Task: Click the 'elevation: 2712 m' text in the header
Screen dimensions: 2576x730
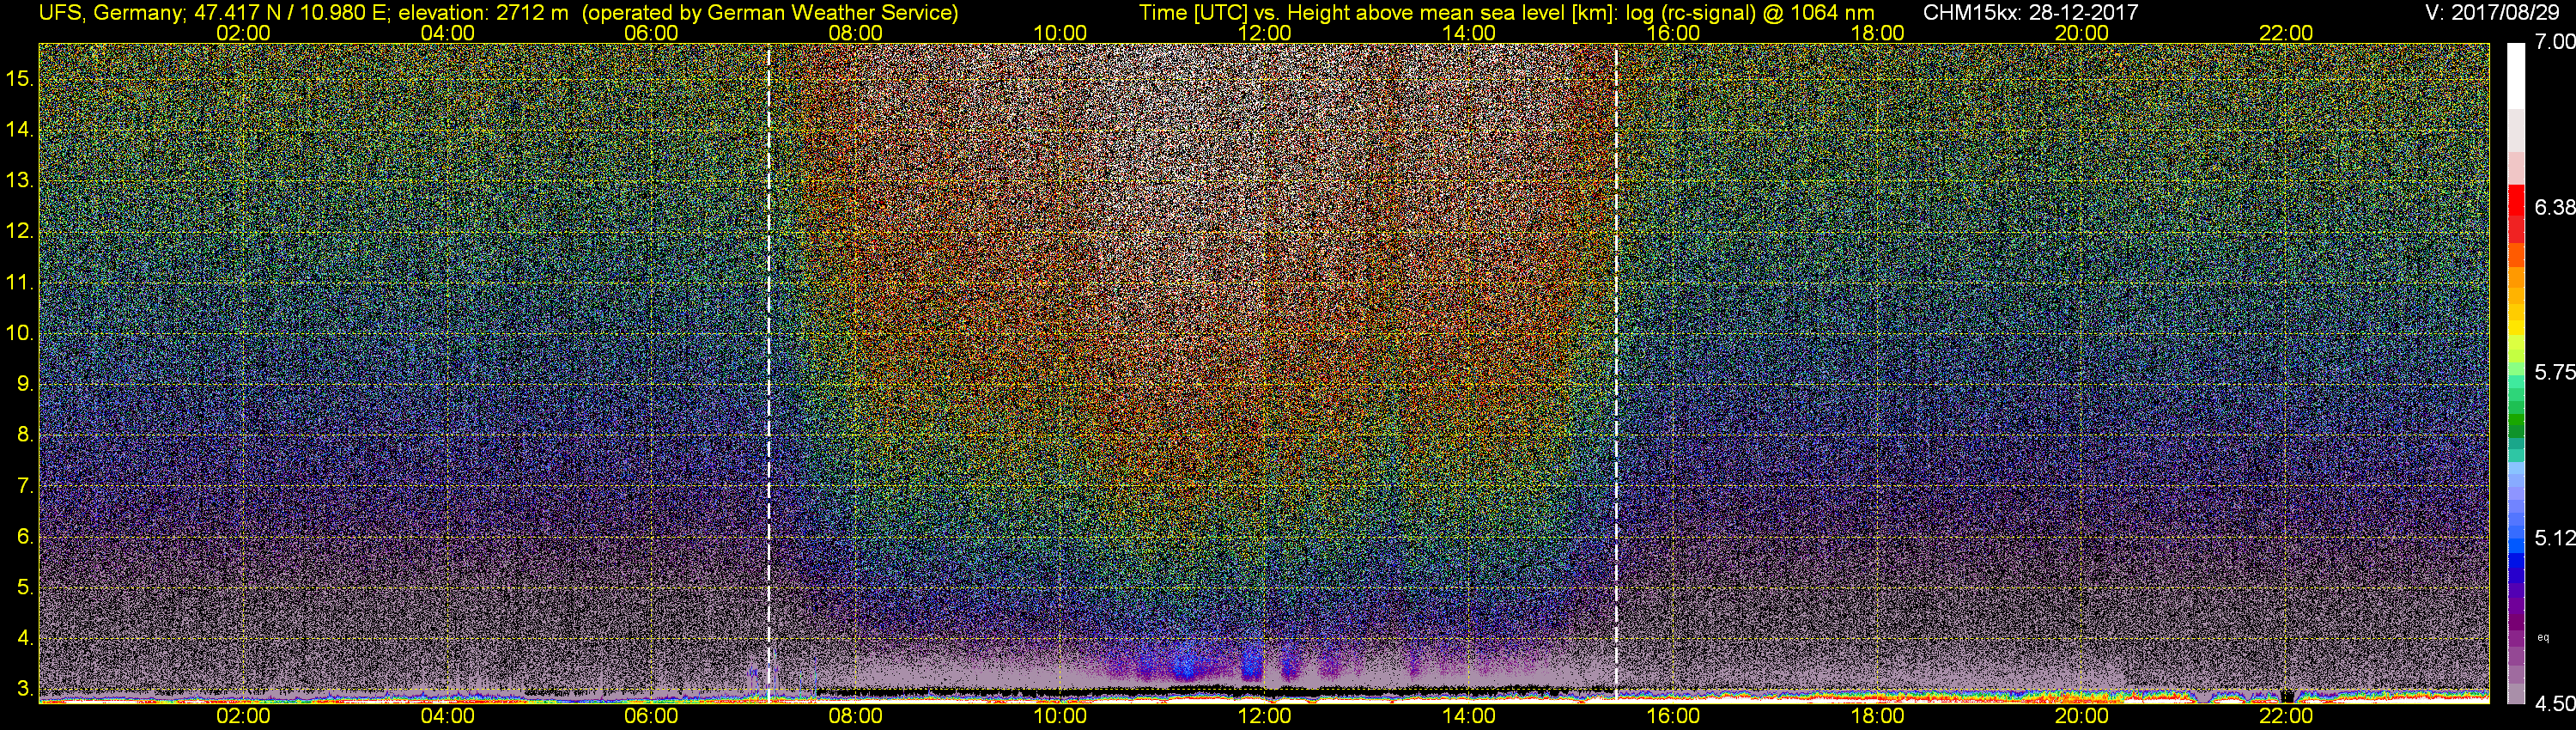Action: 483,13
